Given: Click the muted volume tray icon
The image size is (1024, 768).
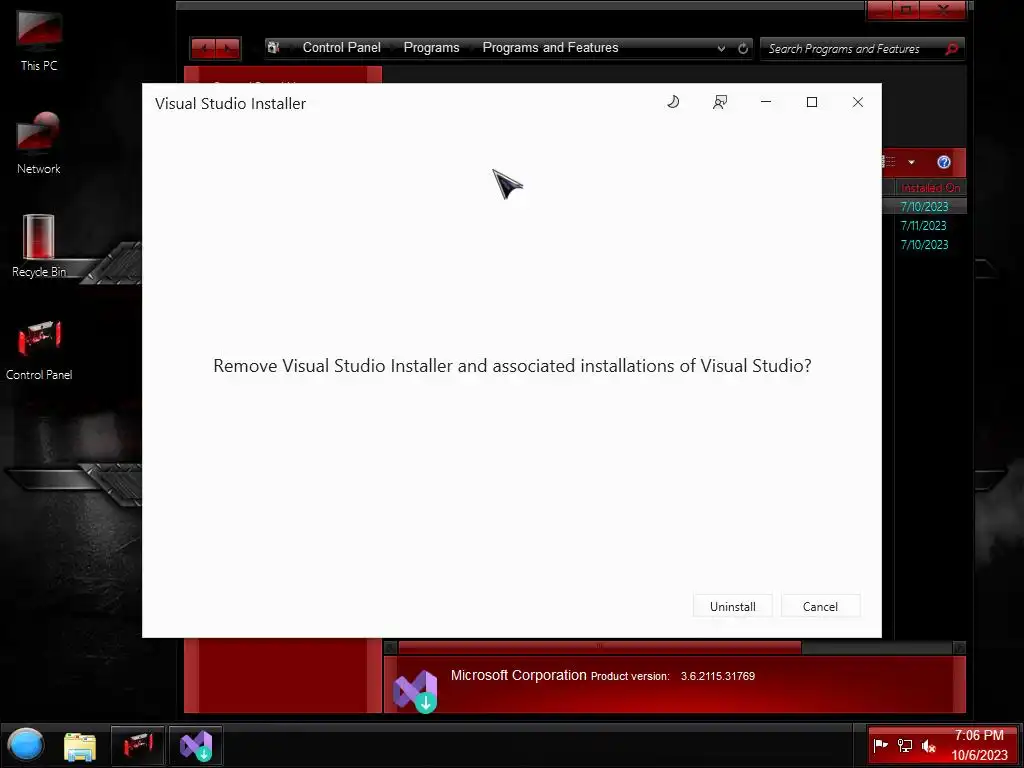Looking at the screenshot, I should pyautogui.click(x=928, y=745).
